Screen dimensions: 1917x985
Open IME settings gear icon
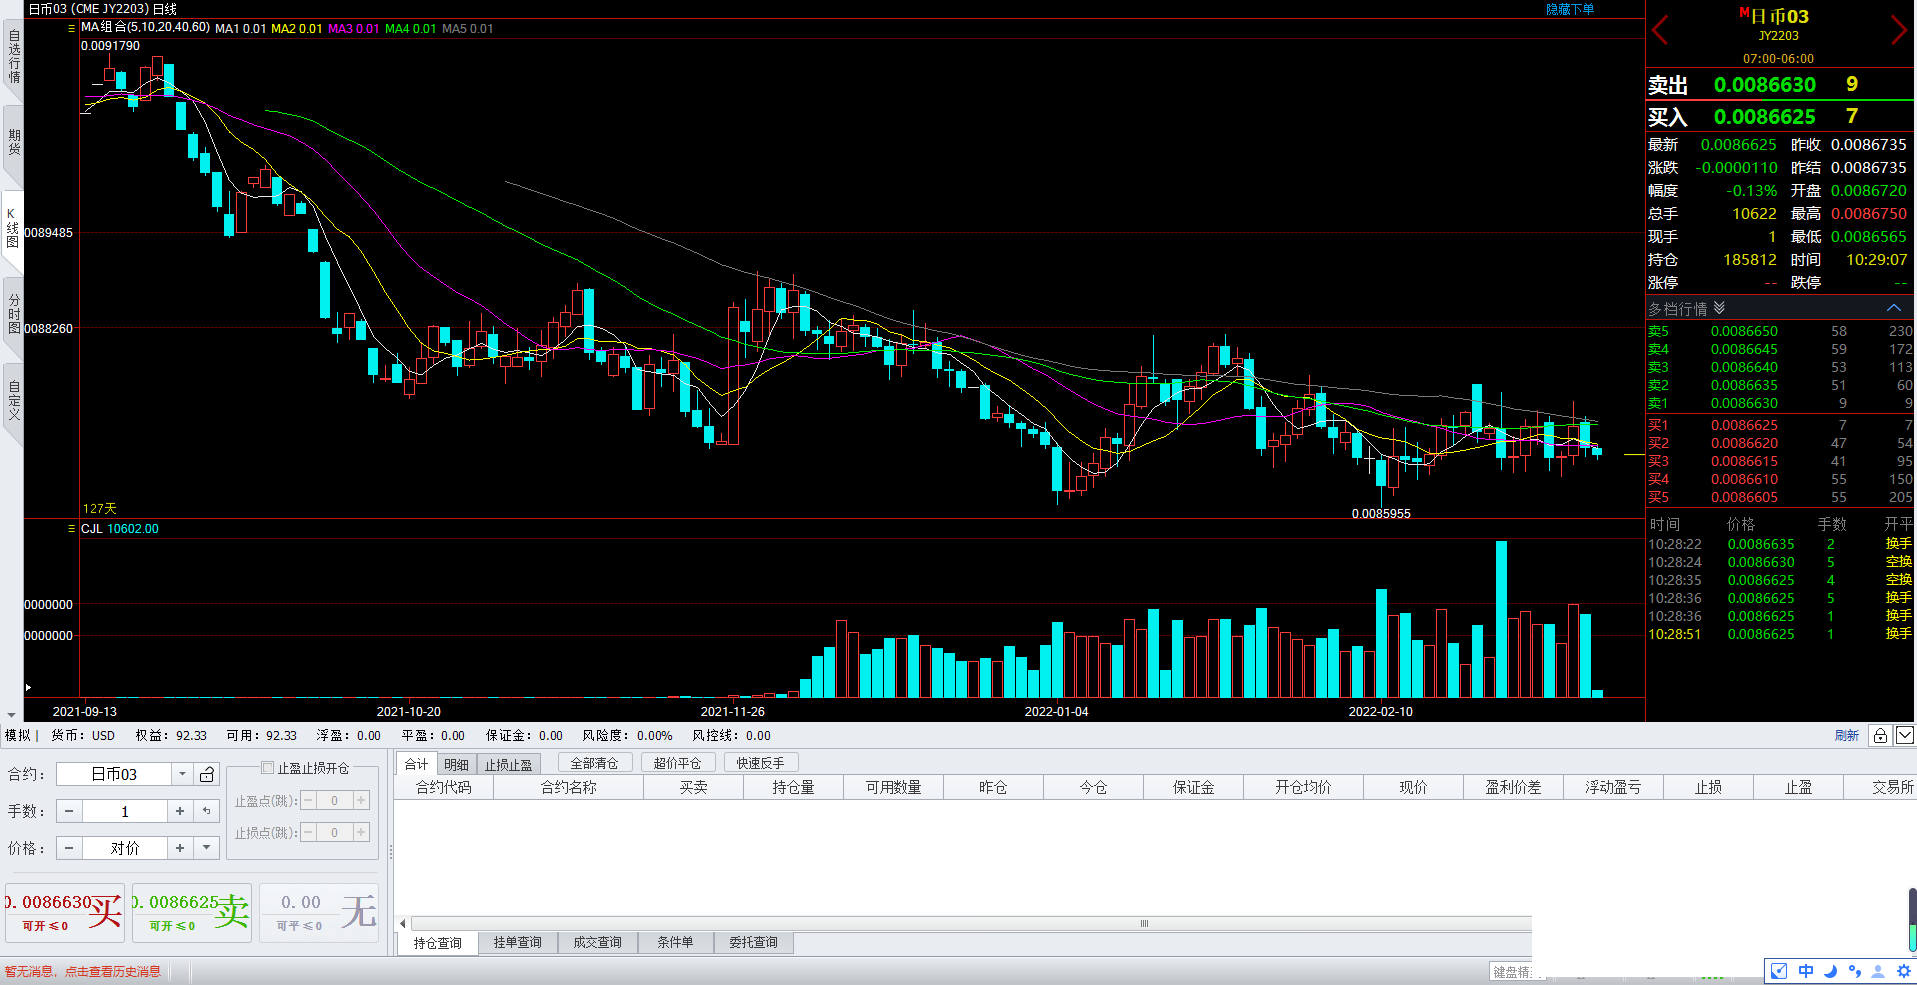coord(1903,971)
